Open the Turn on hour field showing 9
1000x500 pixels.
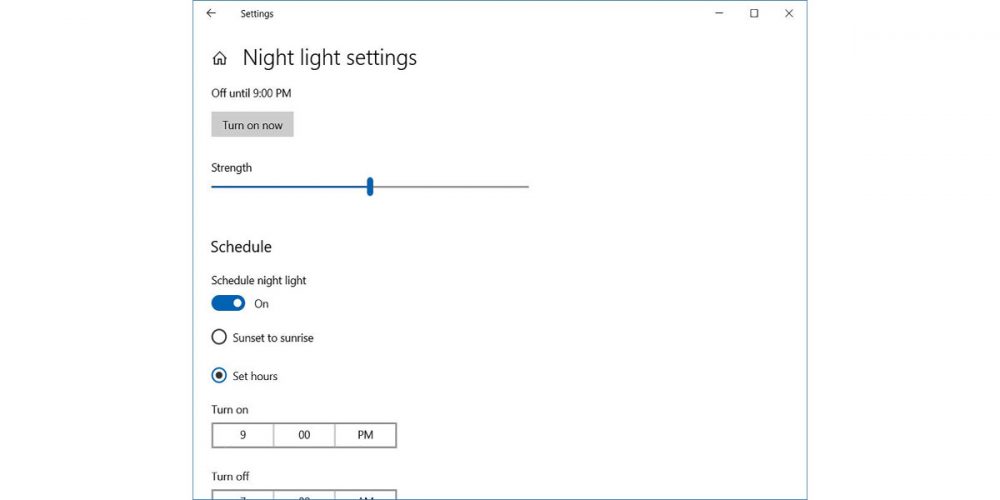point(242,435)
